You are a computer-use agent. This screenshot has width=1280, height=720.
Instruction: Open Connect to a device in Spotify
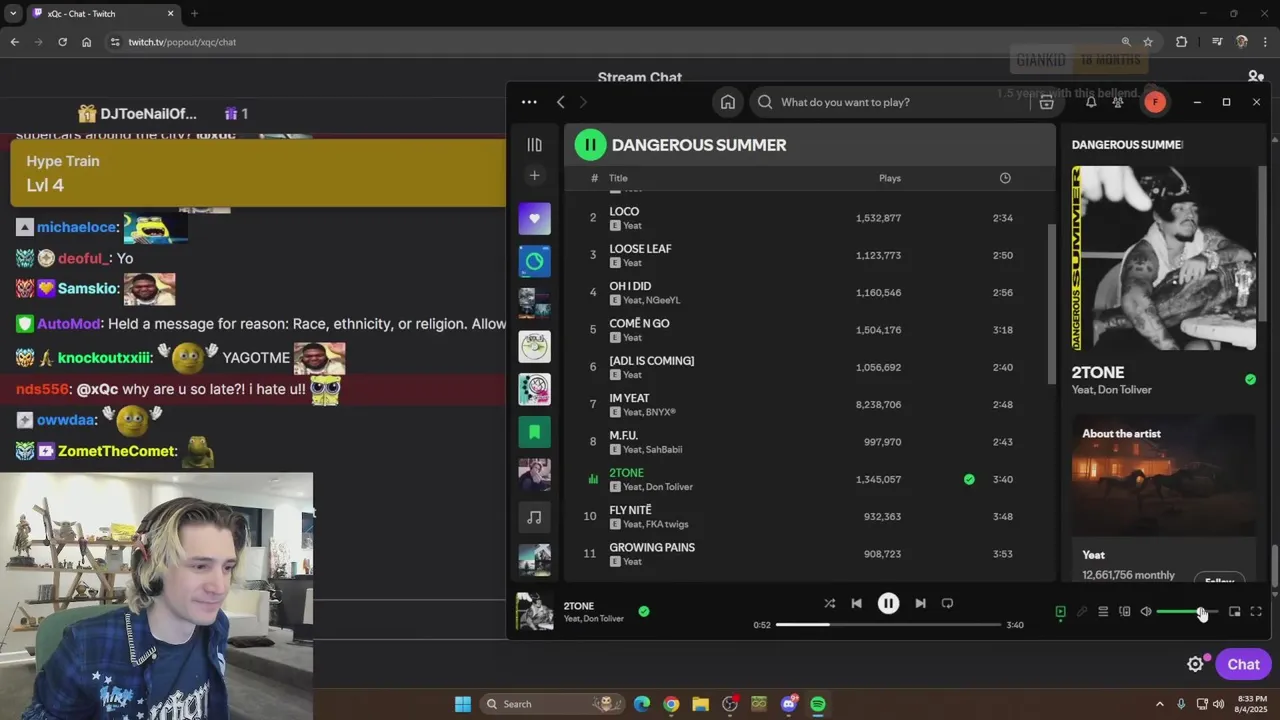[x=1124, y=612]
